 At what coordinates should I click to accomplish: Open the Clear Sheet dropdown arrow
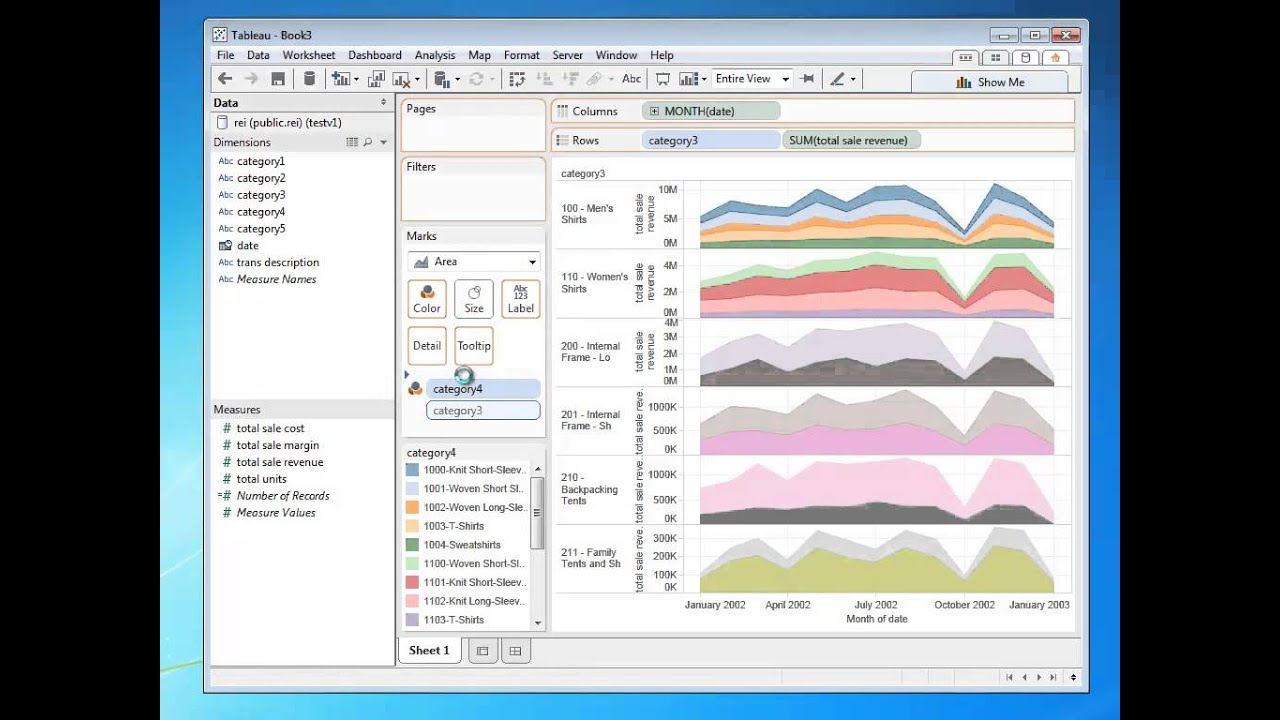tap(417, 80)
